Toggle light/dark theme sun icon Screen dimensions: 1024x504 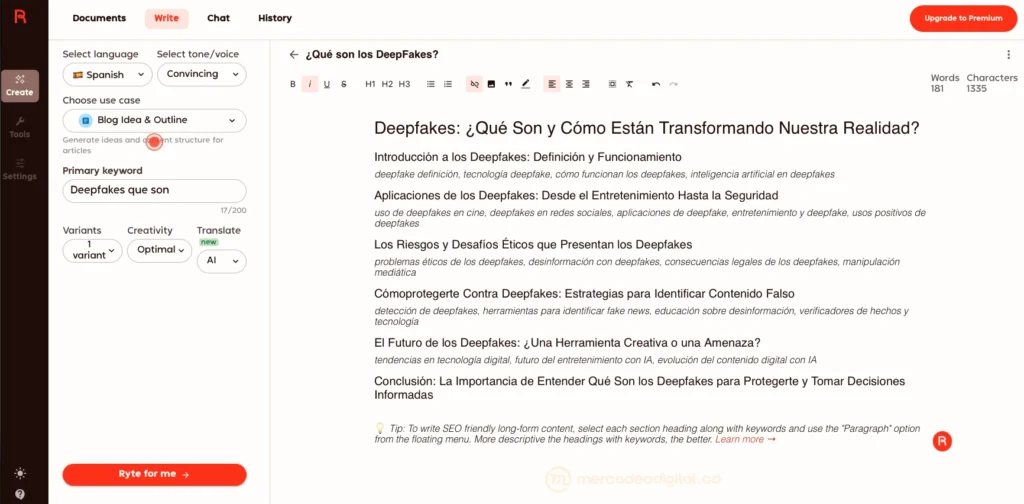coord(20,473)
